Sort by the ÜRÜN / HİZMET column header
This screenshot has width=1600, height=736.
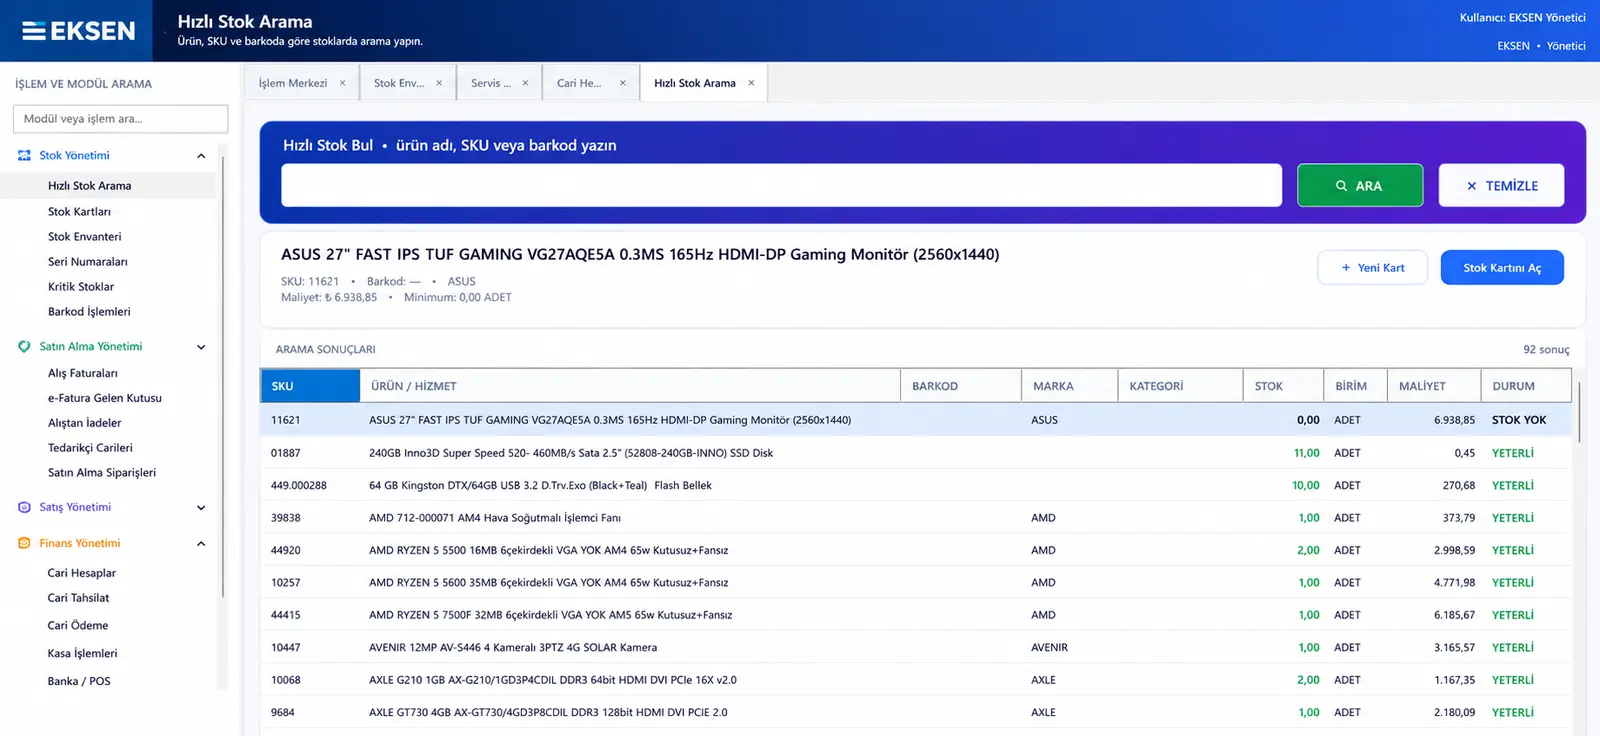point(630,386)
